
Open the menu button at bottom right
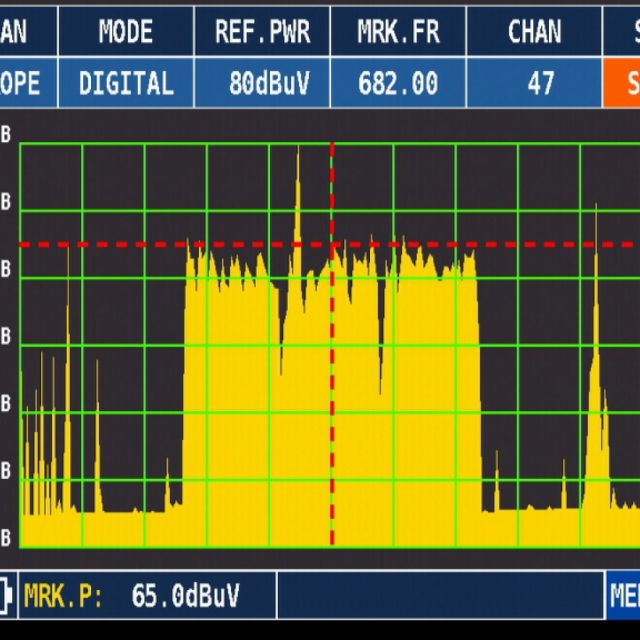[623, 597]
